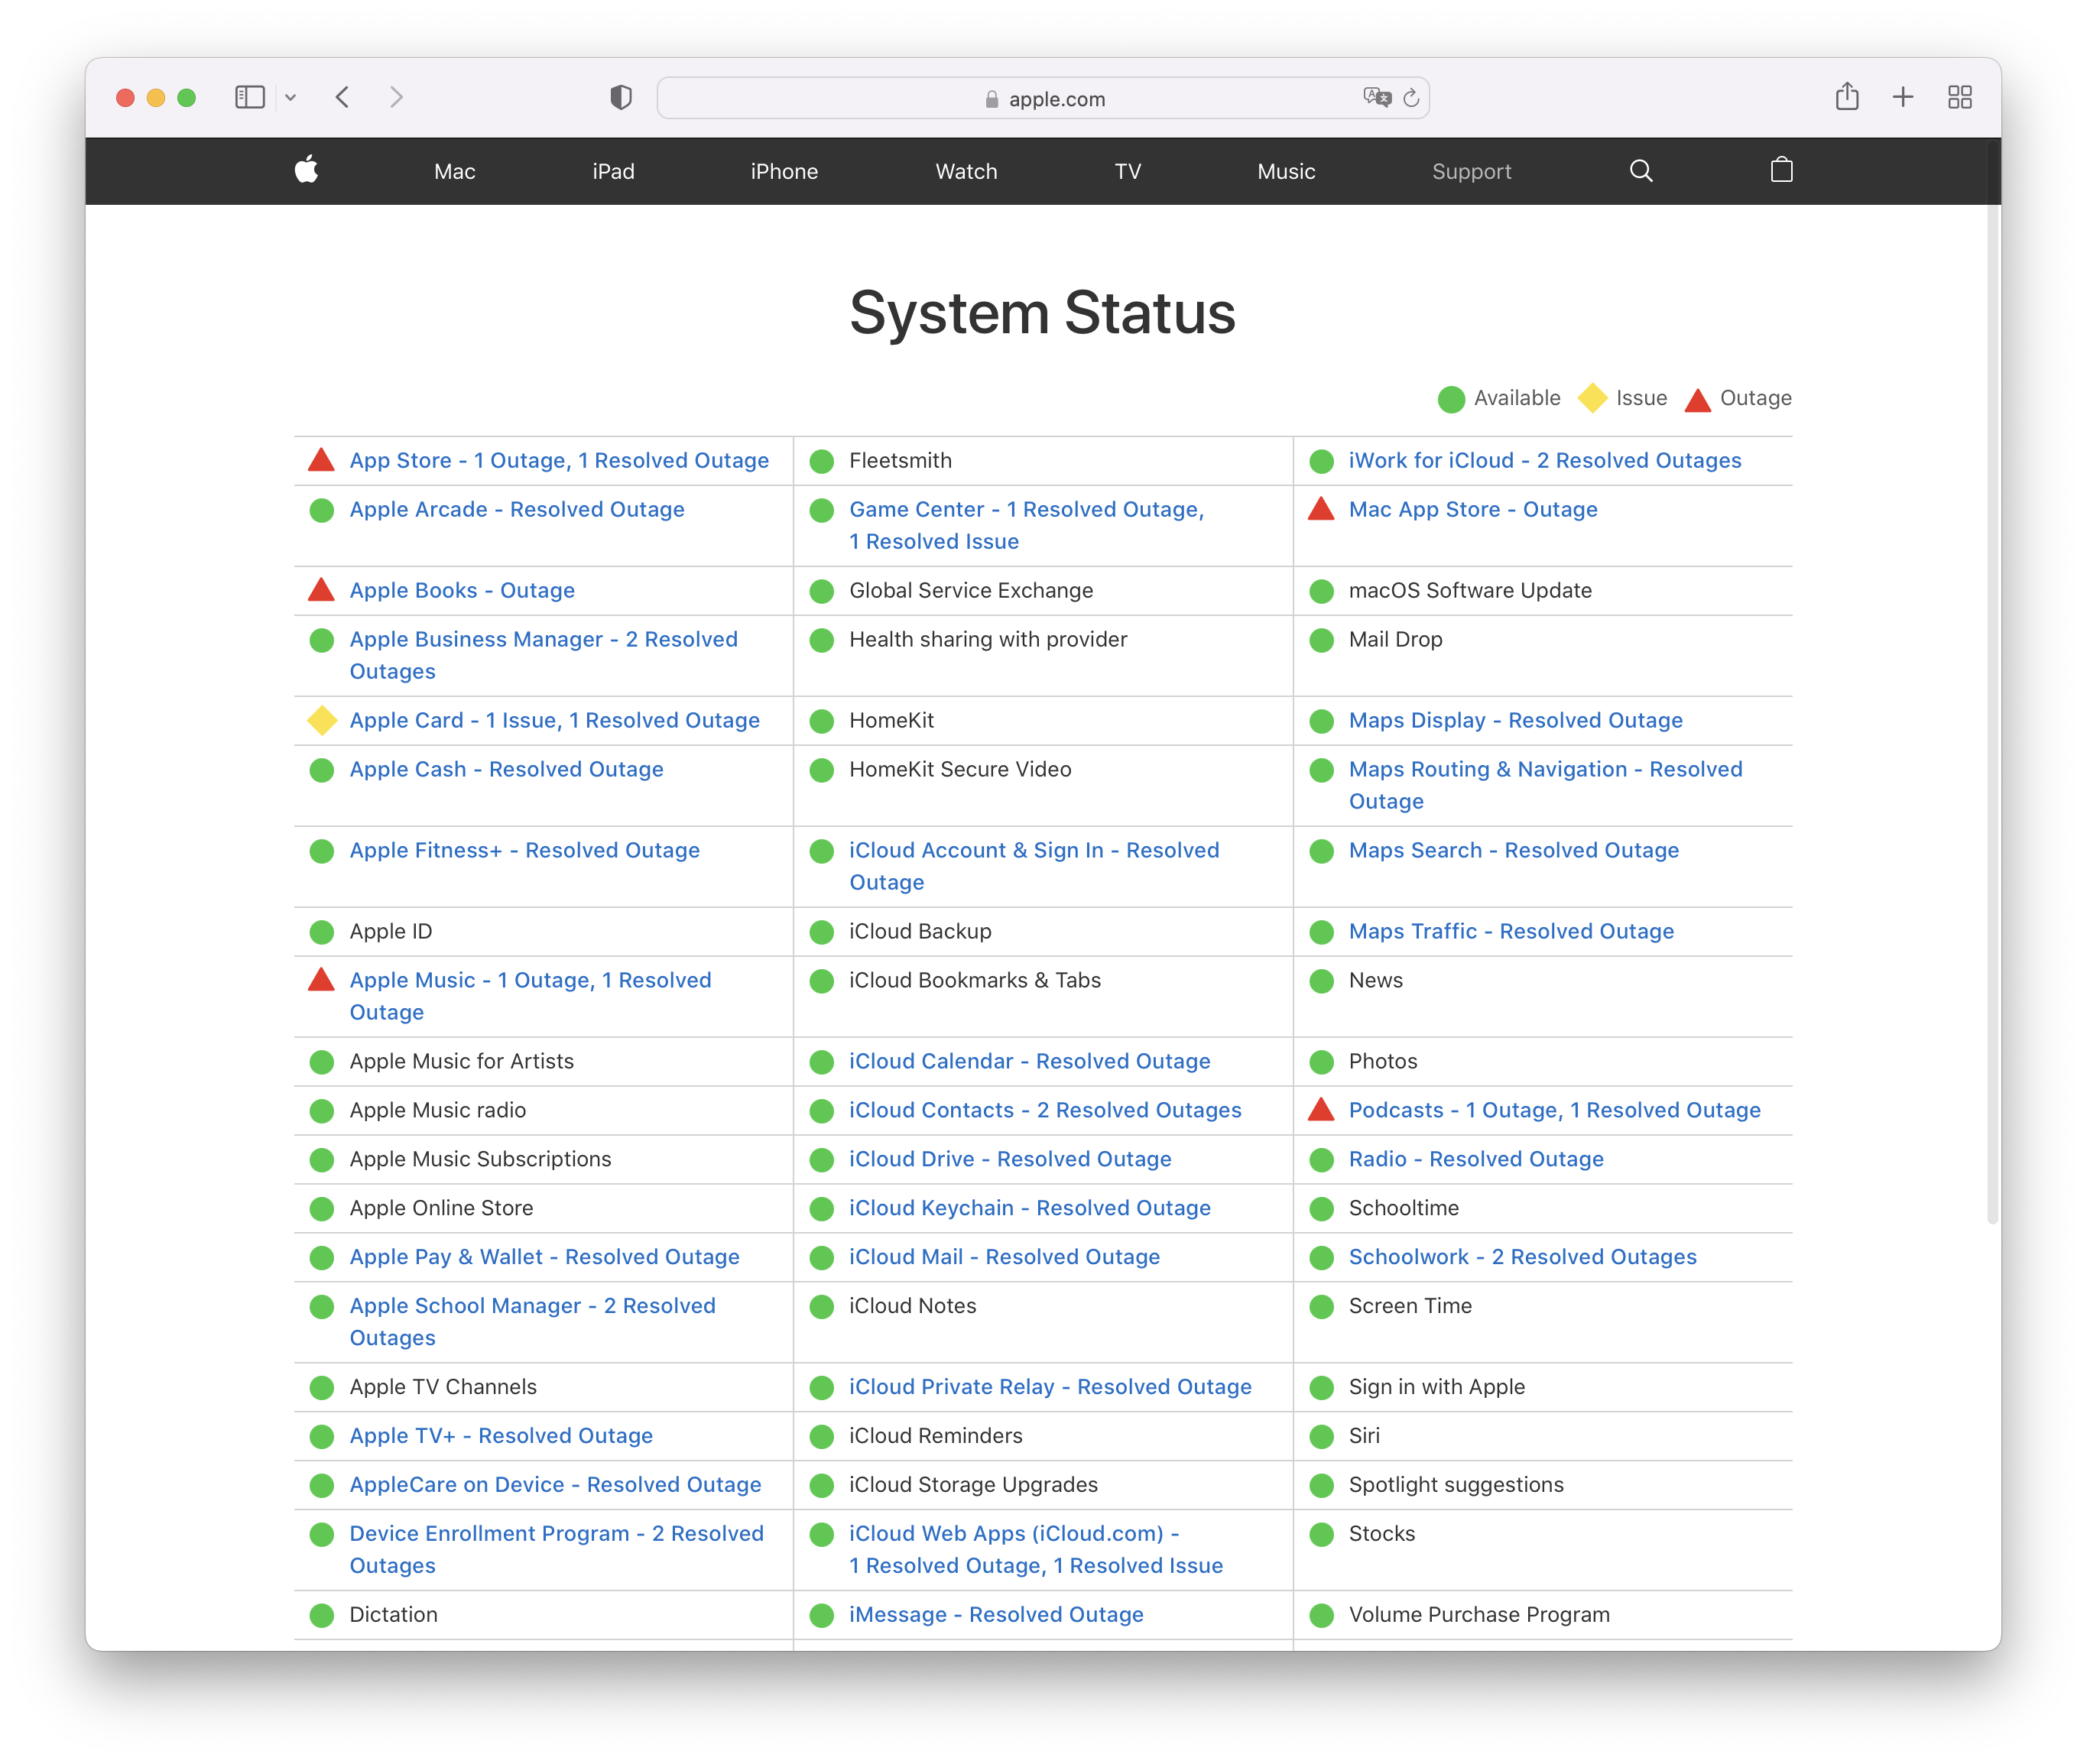Image resolution: width=2087 pixels, height=1764 pixels.
Task: Click red Outage legend triangle
Action: click(x=1698, y=400)
